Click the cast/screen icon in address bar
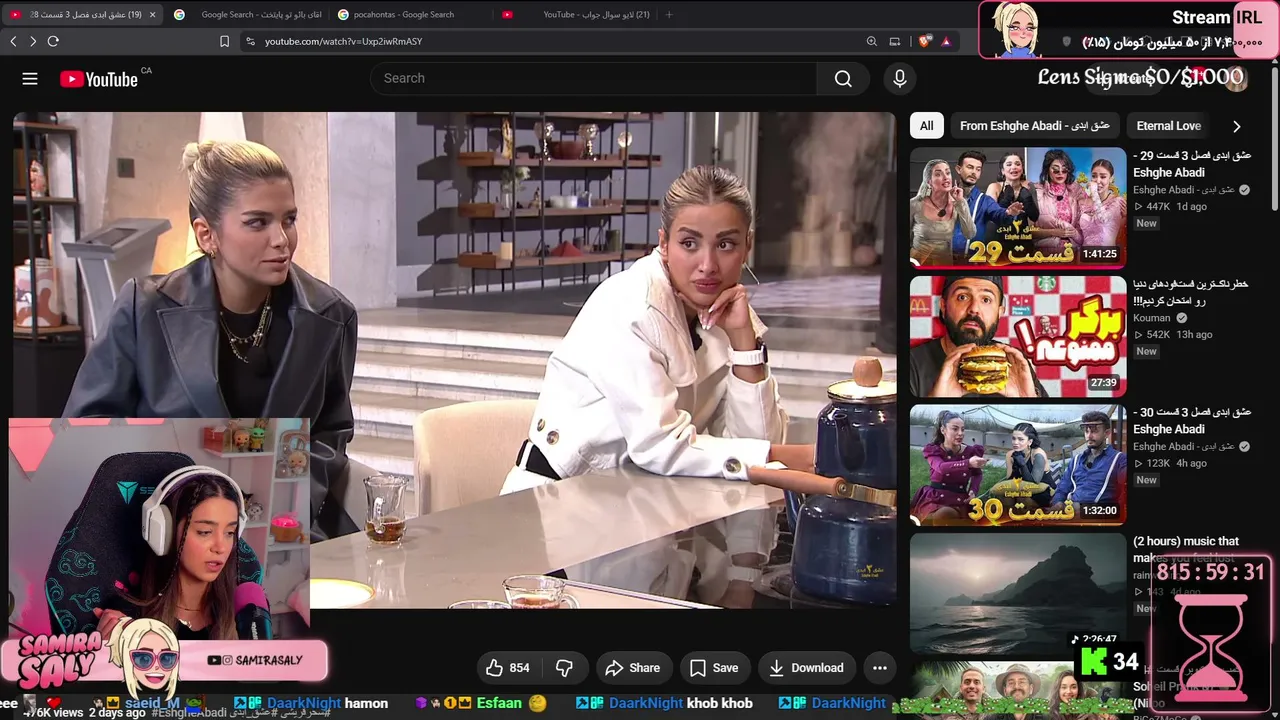The image size is (1280, 720). (x=895, y=41)
